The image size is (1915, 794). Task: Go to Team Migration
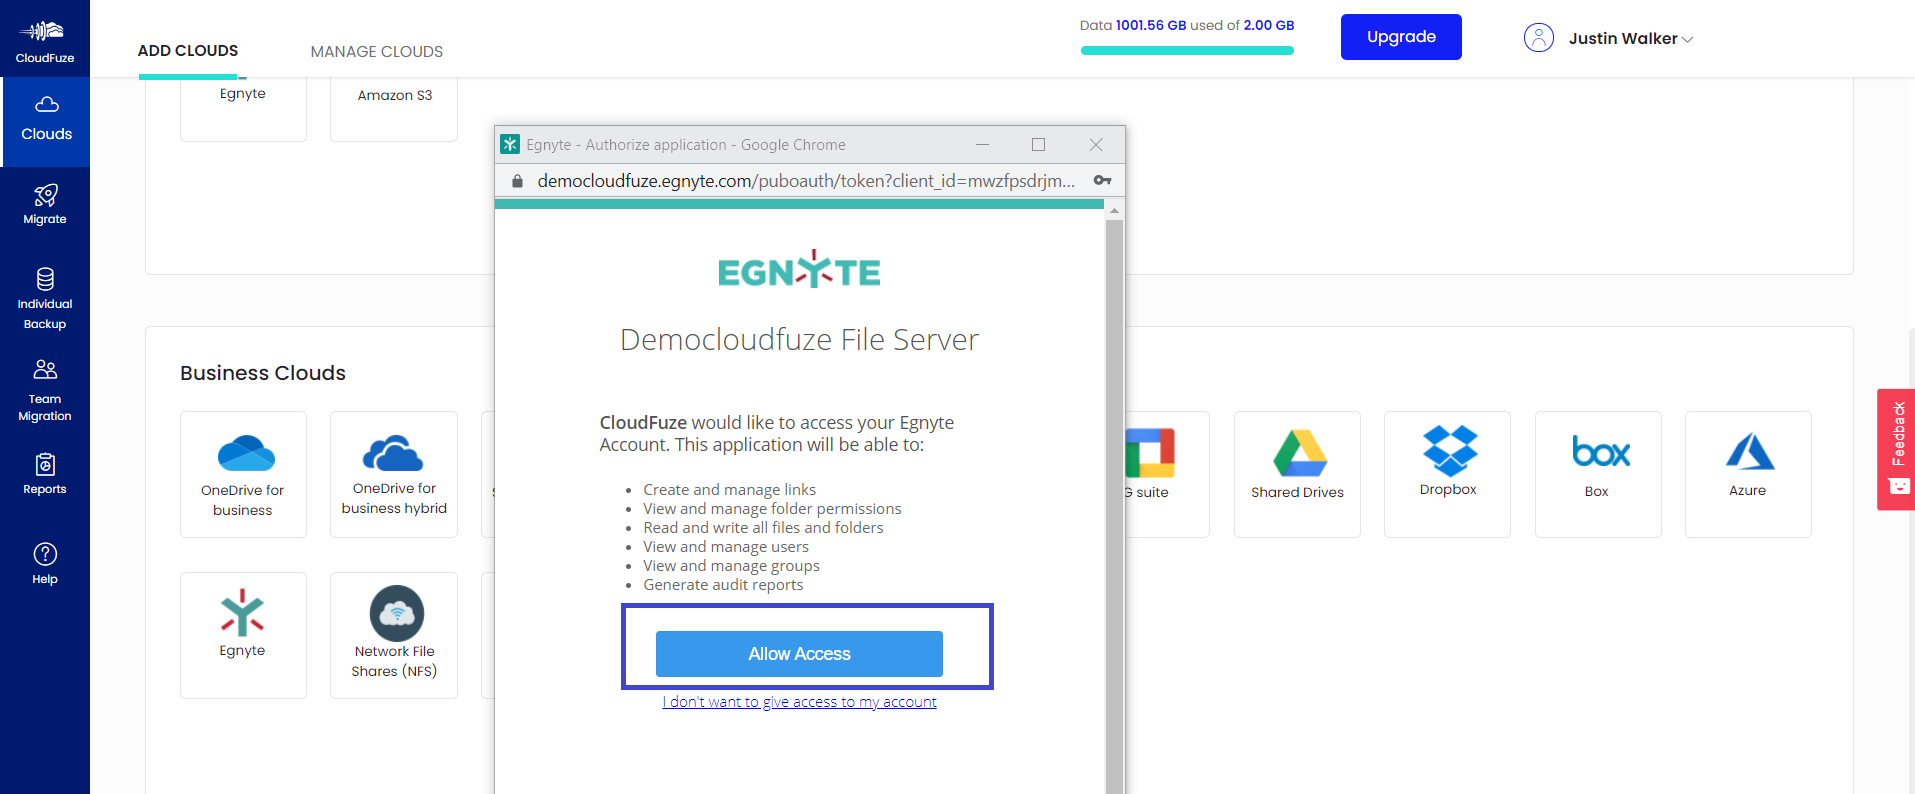pyautogui.click(x=45, y=390)
